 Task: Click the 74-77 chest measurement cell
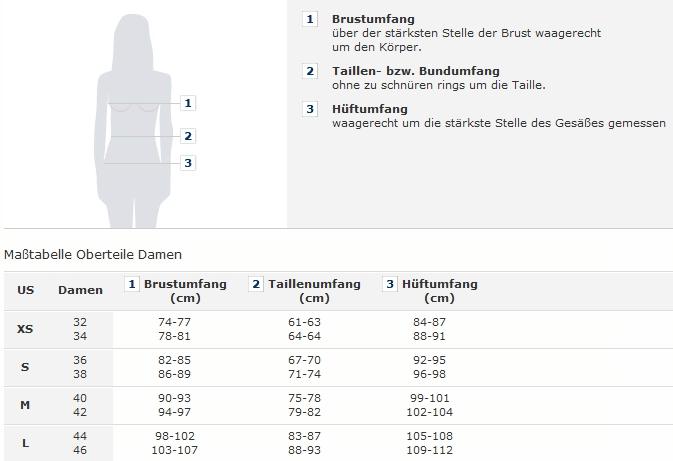(174, 322)
